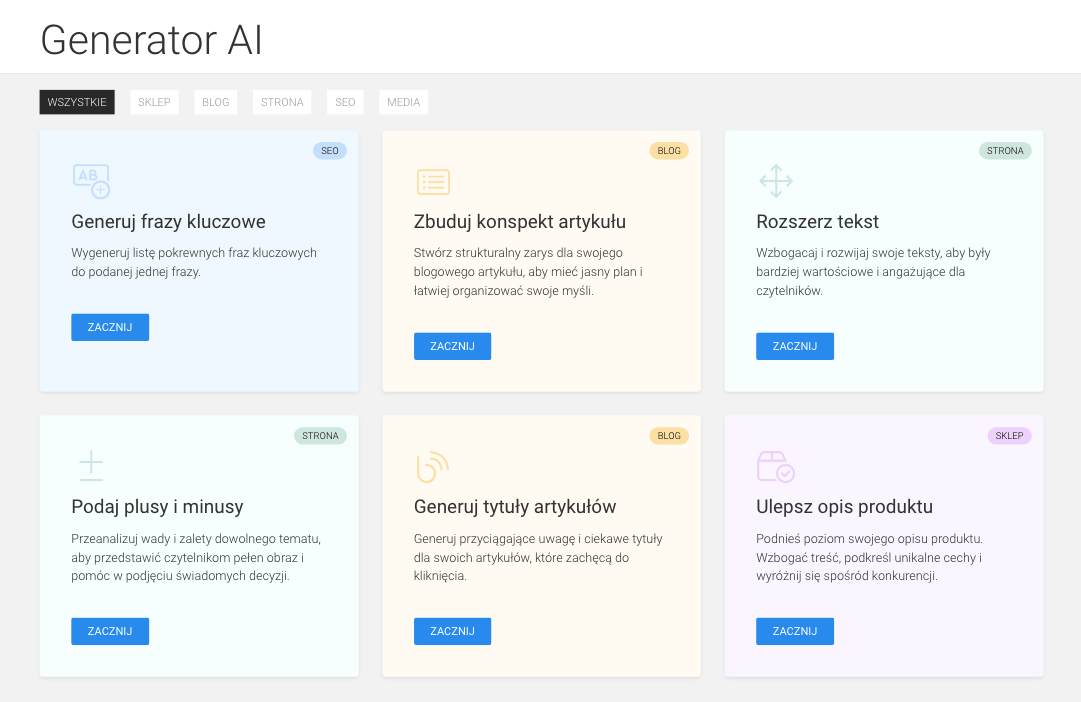Viewport: 1081px width, 702px height.
Task: Select the WSZYSTKIE filter tab
Action: [x=76, y=101]
